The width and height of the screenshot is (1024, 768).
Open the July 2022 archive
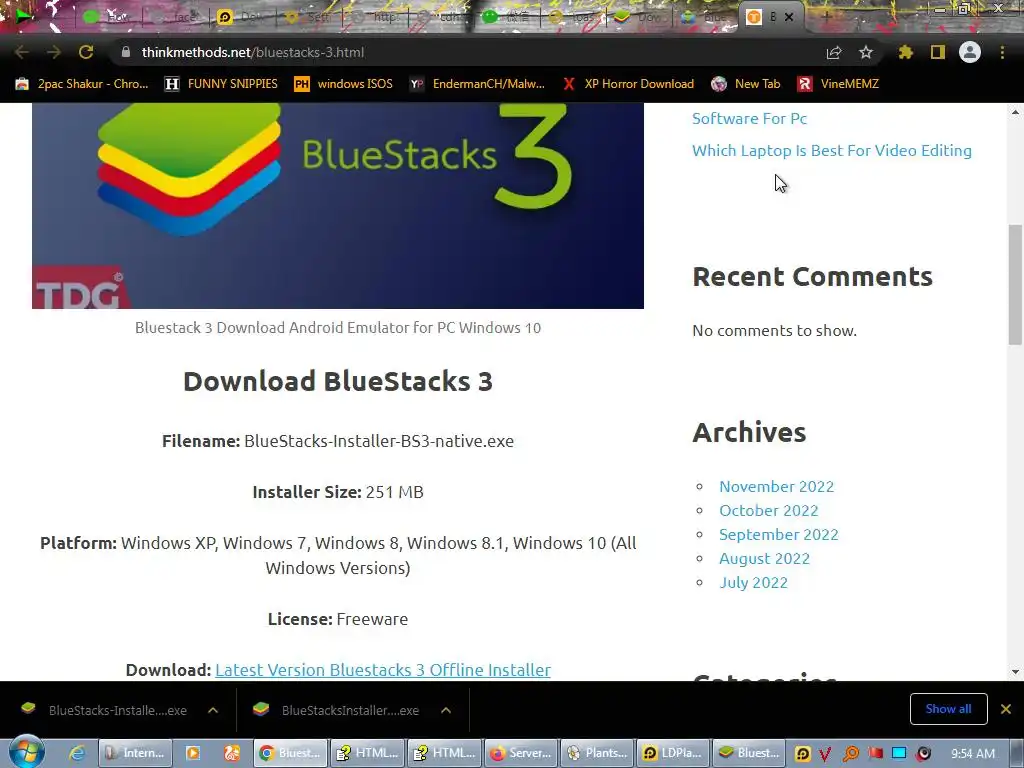point(753,583)
